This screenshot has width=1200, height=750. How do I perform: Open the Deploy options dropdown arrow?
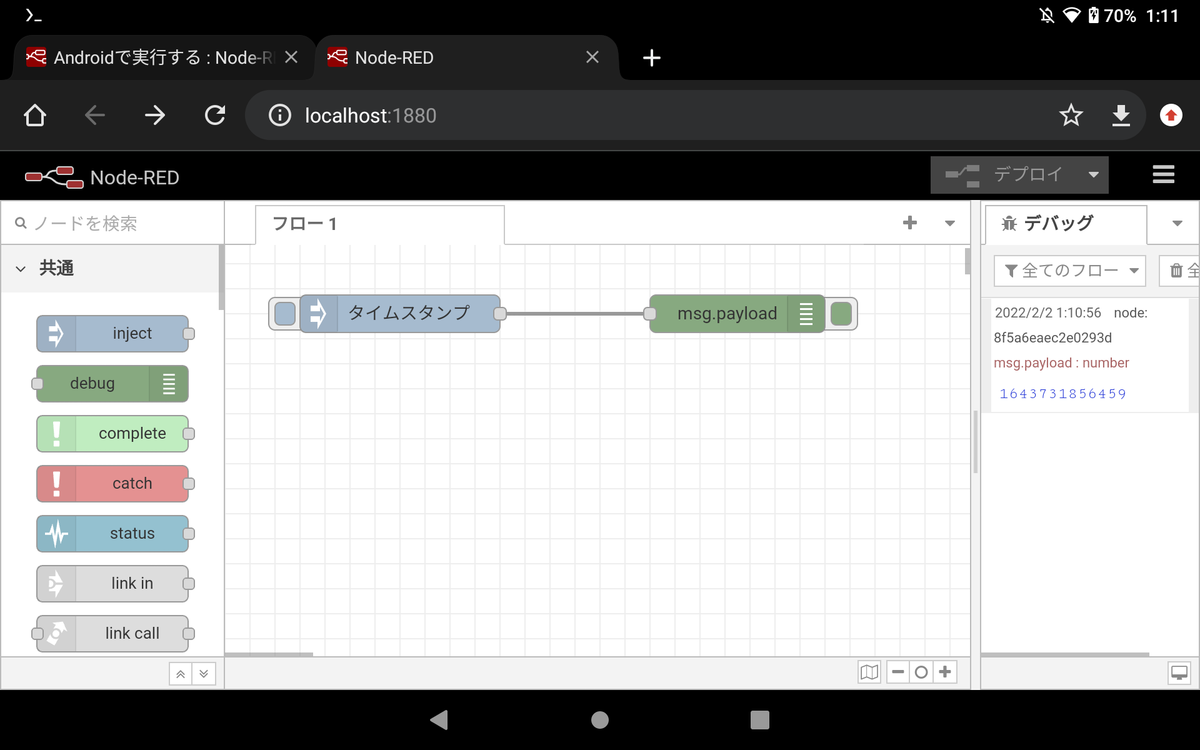pyautogui.click(x=1093, y=175)
